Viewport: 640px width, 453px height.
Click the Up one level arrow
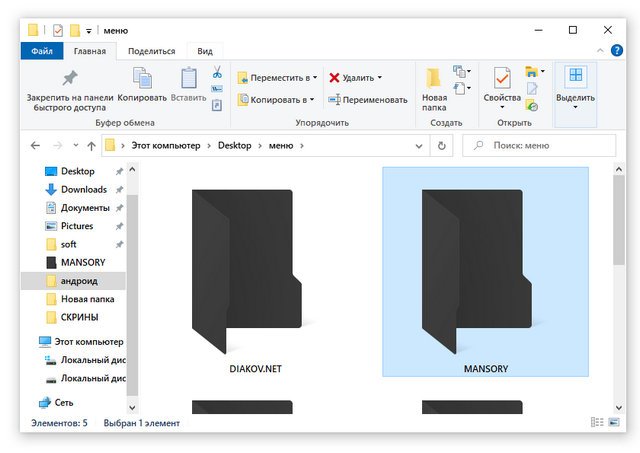[x=91, y=146]
